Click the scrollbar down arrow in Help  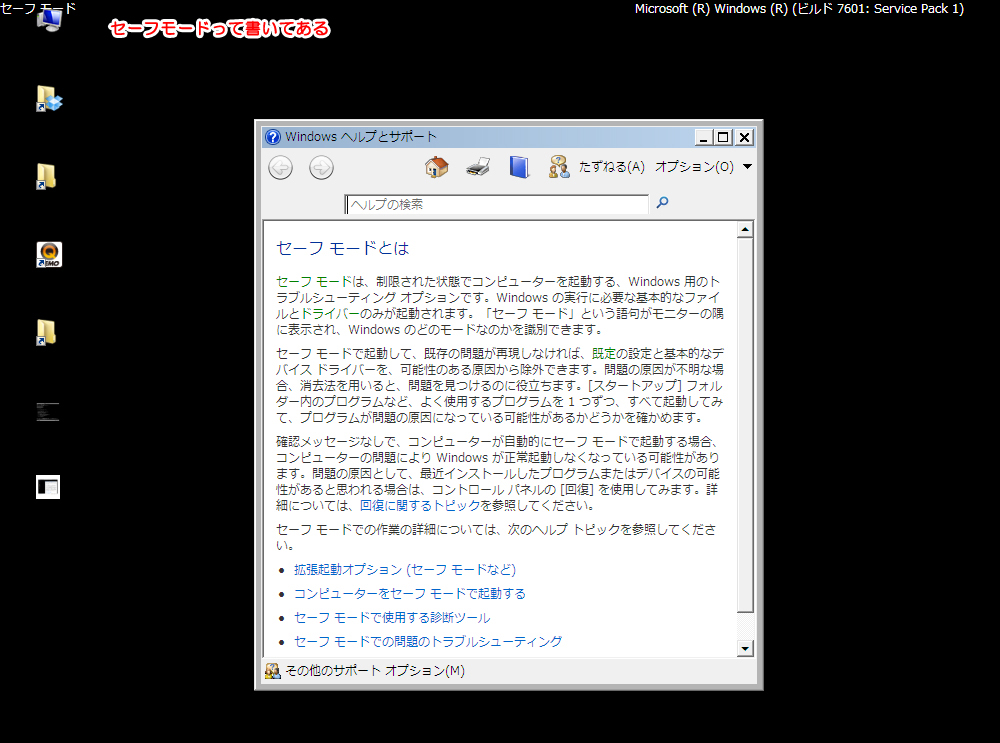coord(745,649)
